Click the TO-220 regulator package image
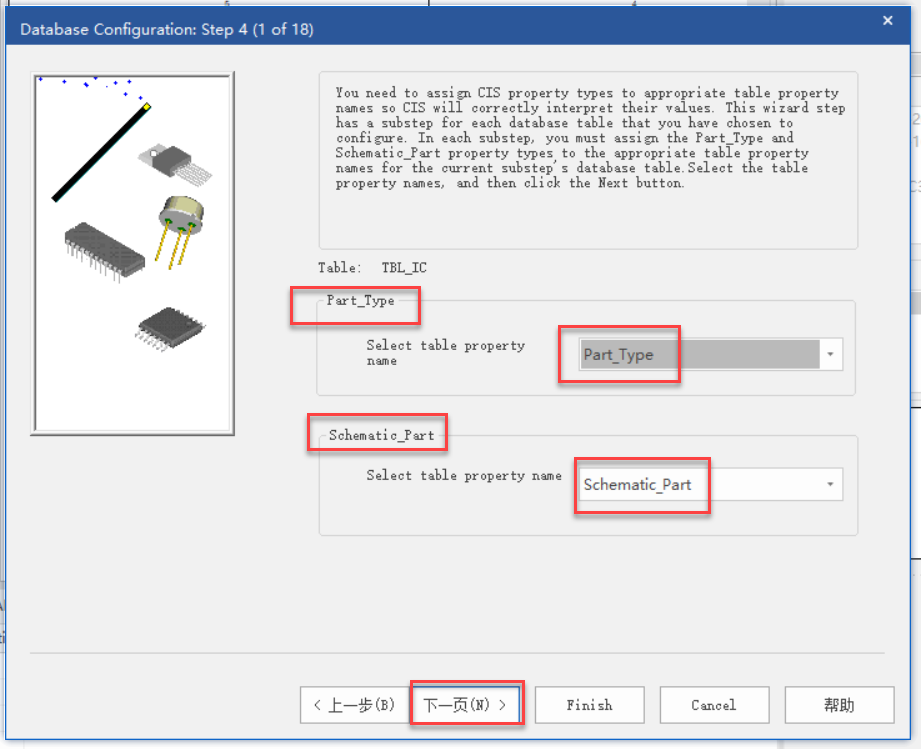The width and height of the screenshot is (921, 749). (x=173, y=162)
